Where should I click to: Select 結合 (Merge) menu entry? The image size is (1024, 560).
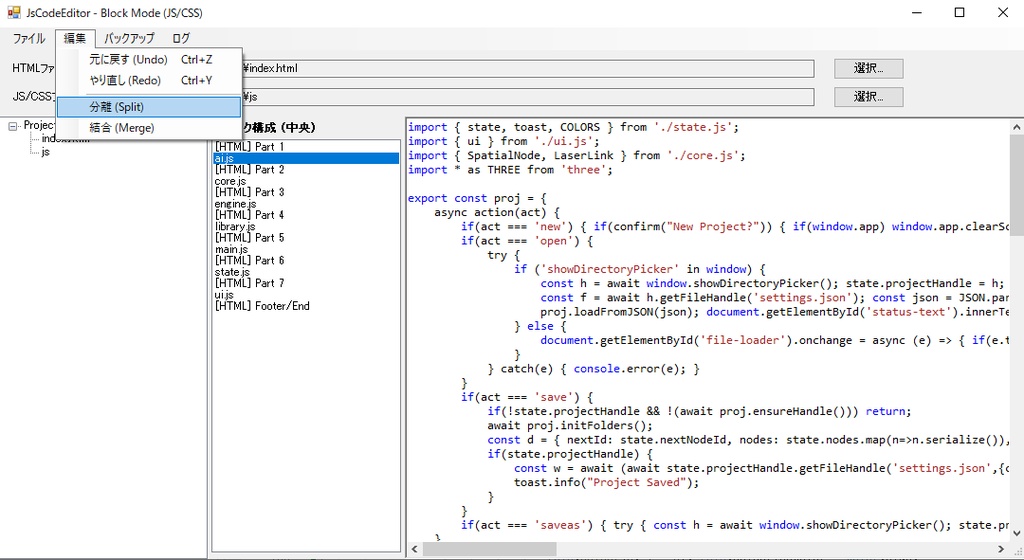[150, 128]
